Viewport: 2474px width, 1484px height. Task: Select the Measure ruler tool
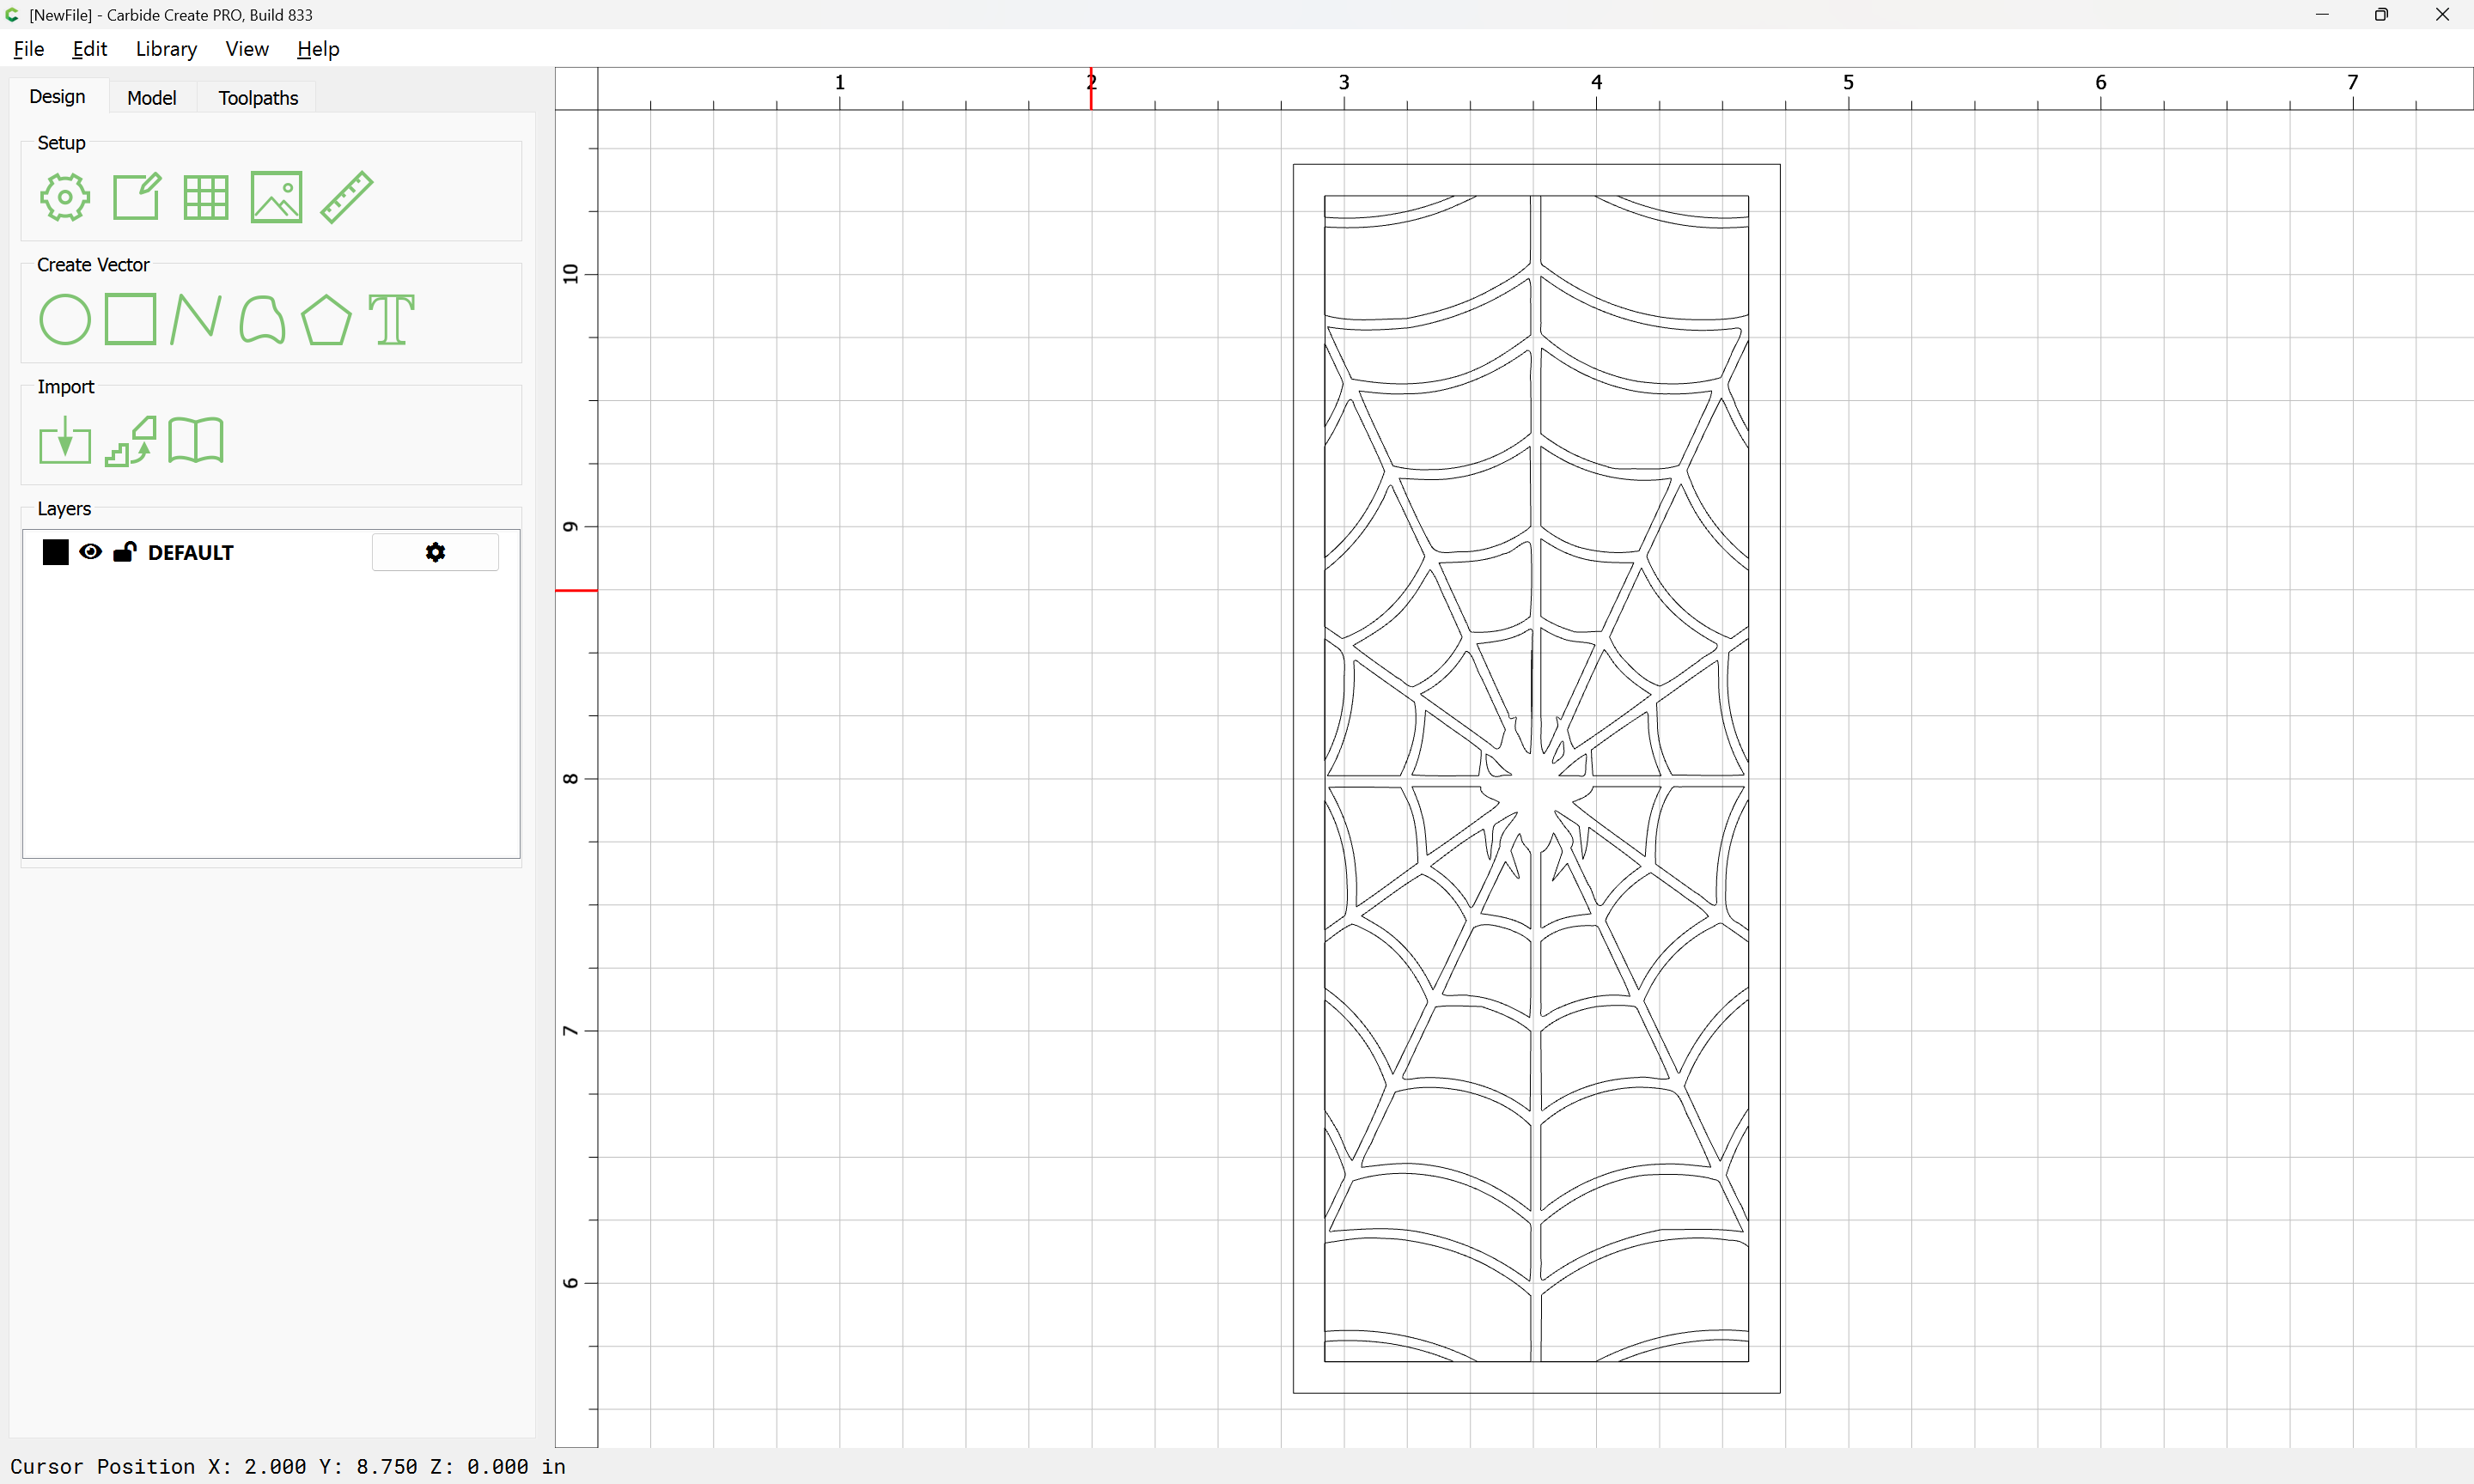pyautogui.click(x=347, y=197)
